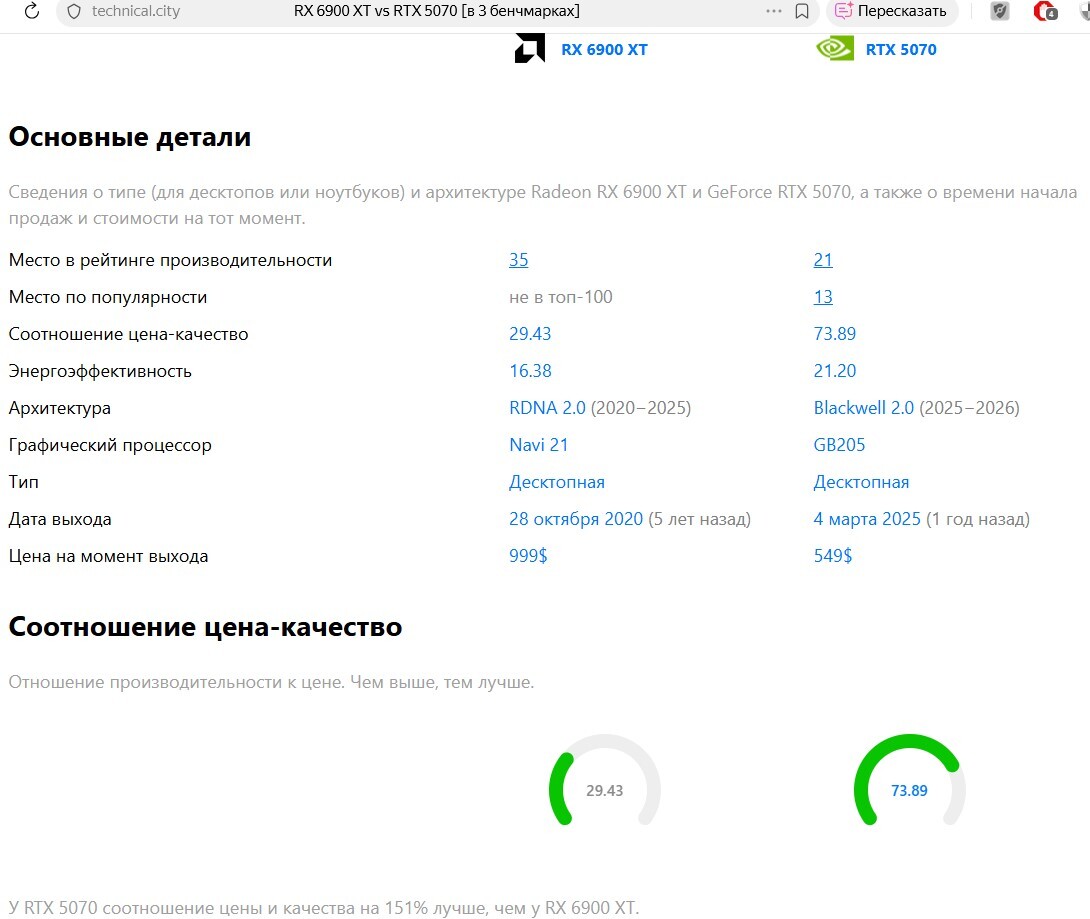Open the GB205 GPU link

click(x=839, y=445)
